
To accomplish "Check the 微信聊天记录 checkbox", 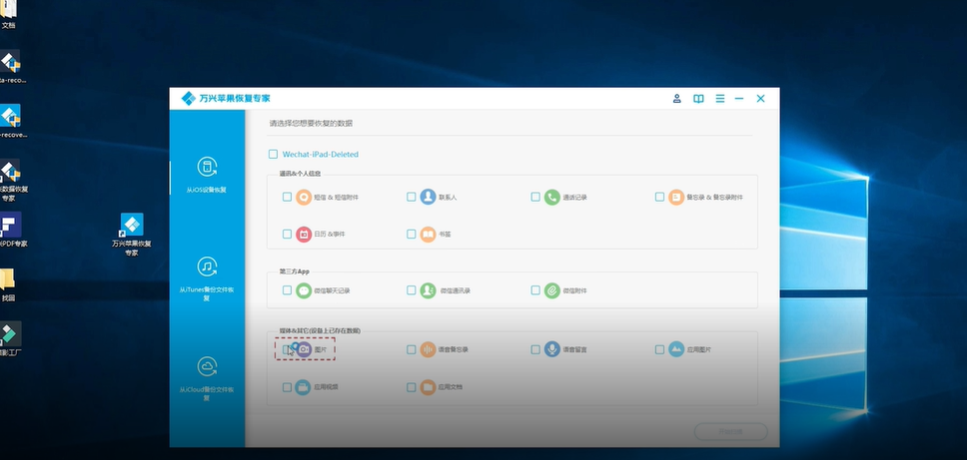I will (x=287, y=290).
